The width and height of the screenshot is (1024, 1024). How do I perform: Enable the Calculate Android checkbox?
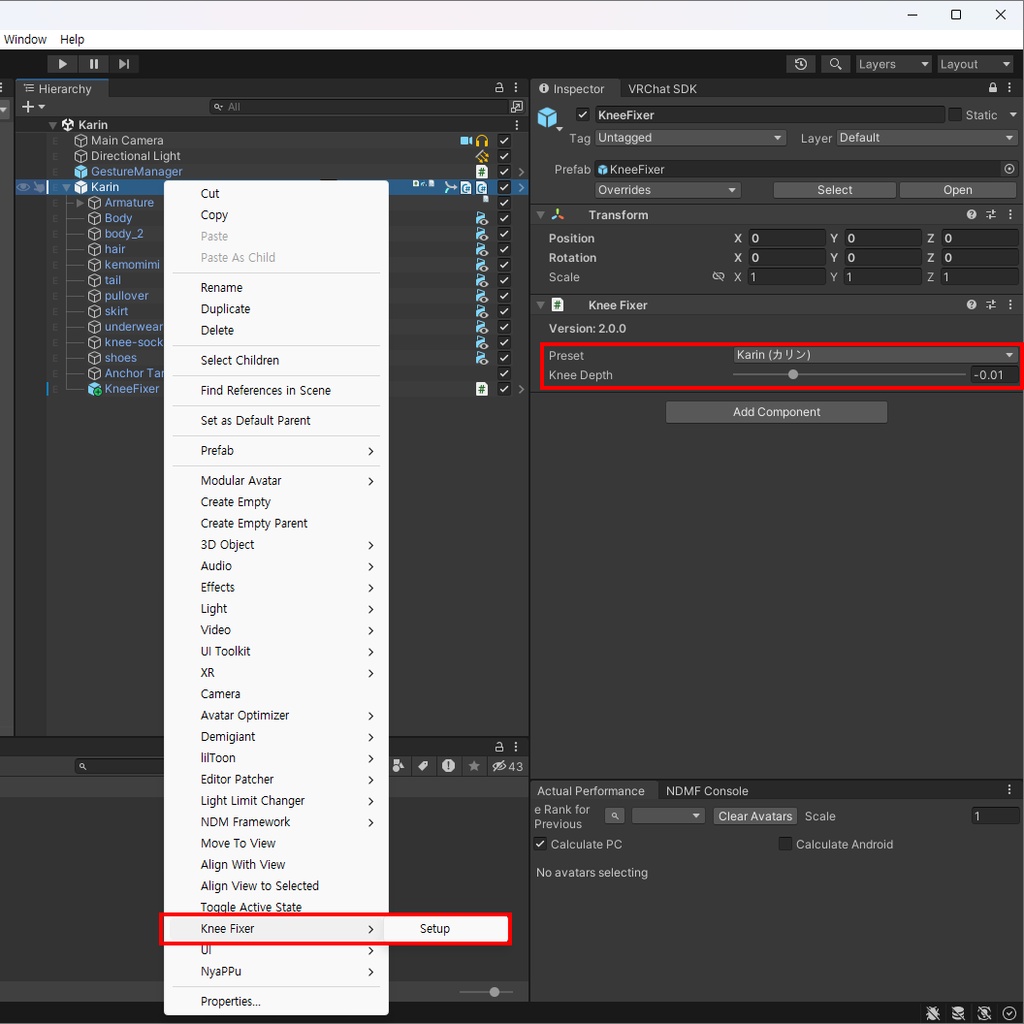785,844
